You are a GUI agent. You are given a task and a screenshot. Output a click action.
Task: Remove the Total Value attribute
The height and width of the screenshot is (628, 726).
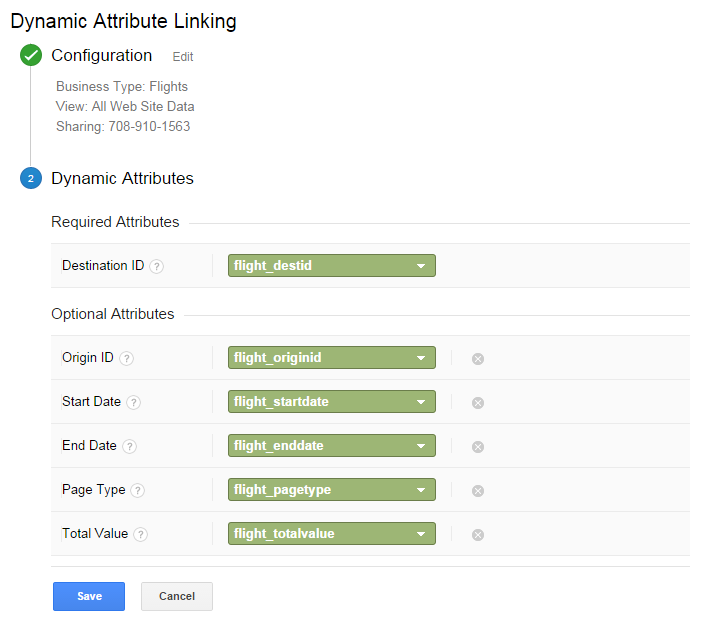(x=478, y=534)
